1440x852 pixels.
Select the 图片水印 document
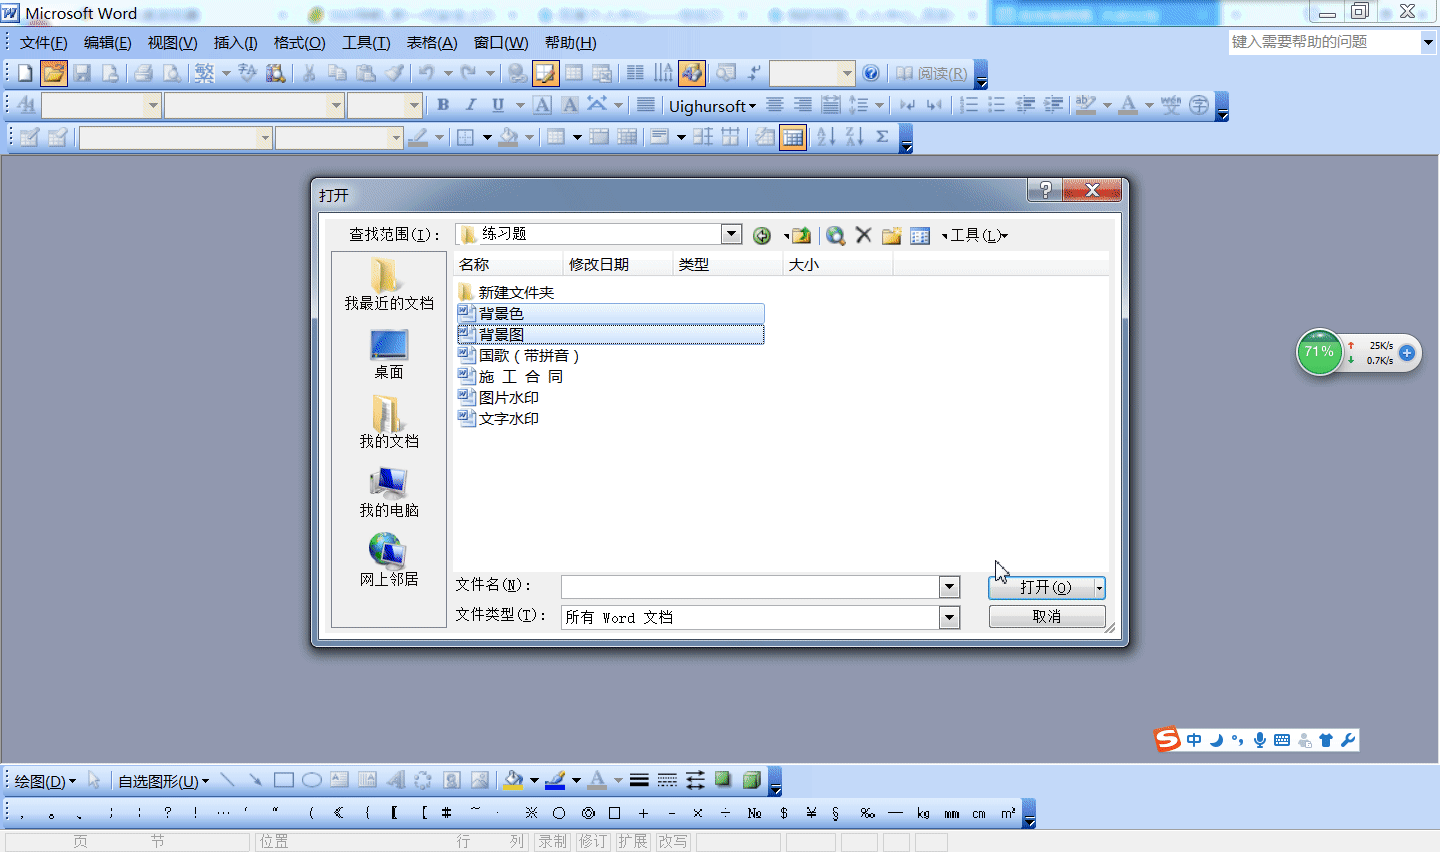tap(499, 397)
